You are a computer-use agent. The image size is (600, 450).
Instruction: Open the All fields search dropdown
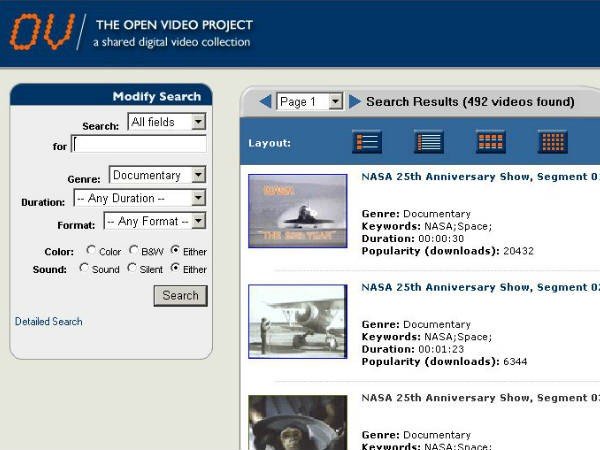coord(167,122)
